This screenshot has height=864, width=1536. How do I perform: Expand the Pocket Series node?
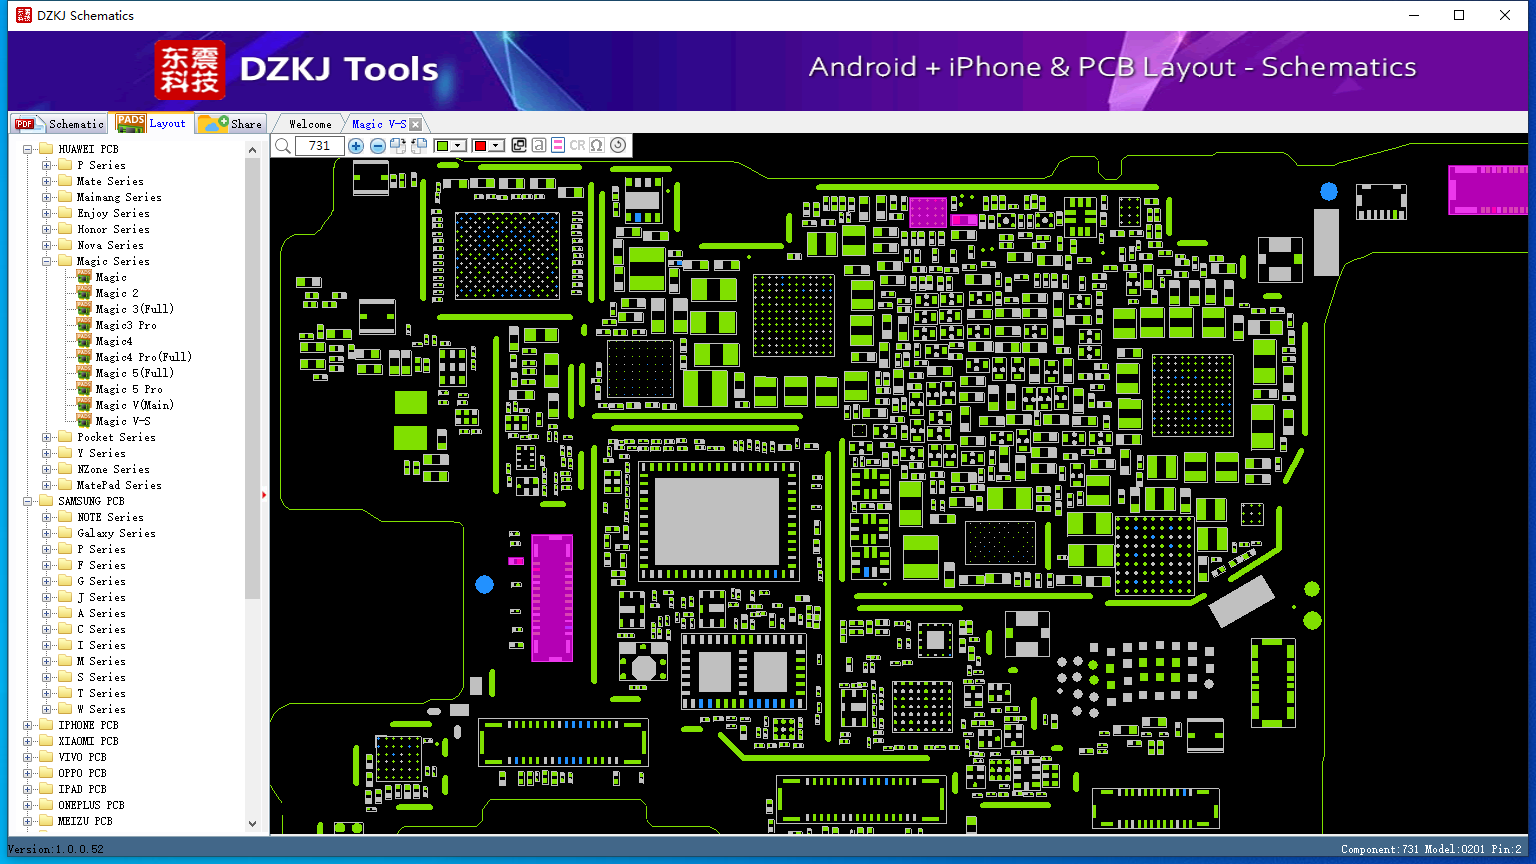[47, 437]
